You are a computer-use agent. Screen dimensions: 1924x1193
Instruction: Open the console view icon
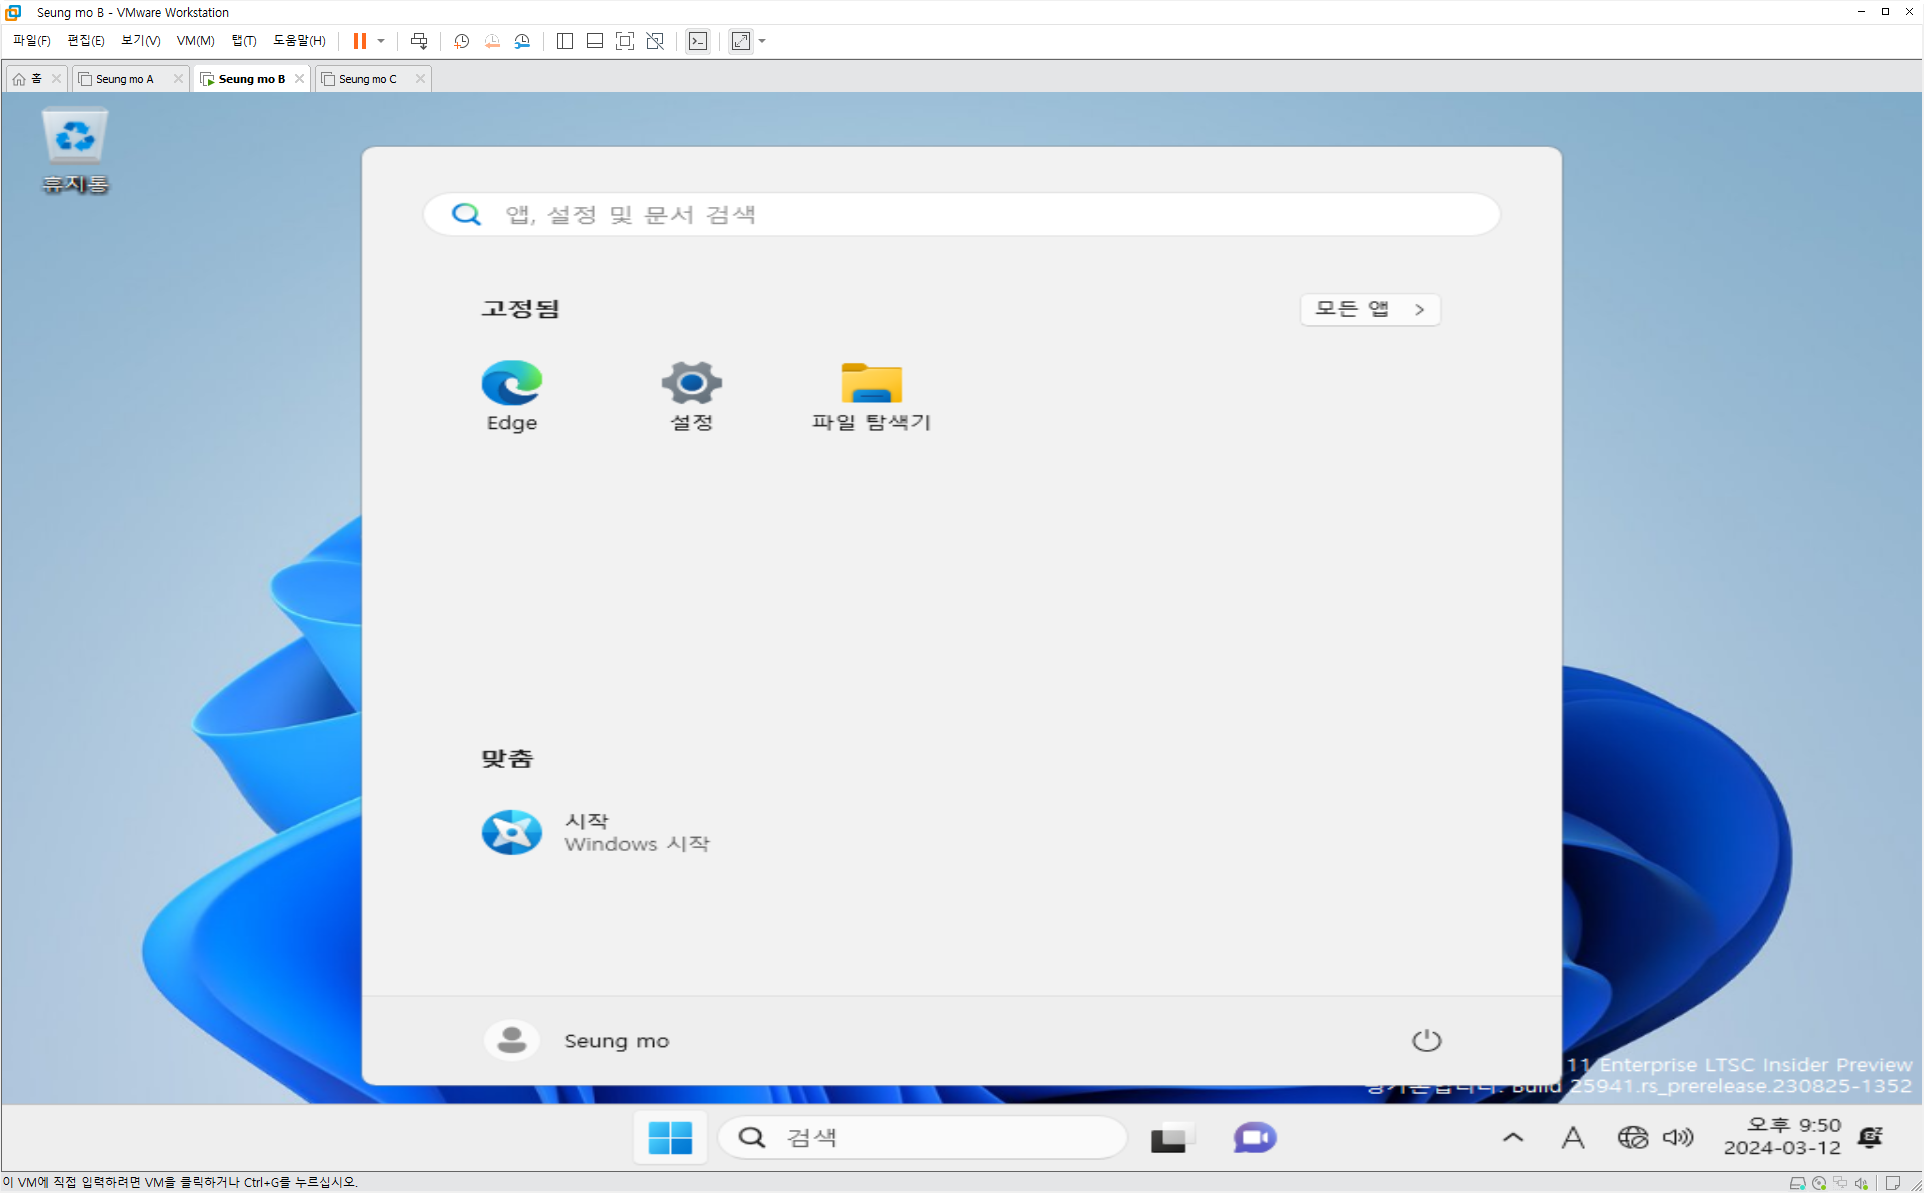coord(698,41)
